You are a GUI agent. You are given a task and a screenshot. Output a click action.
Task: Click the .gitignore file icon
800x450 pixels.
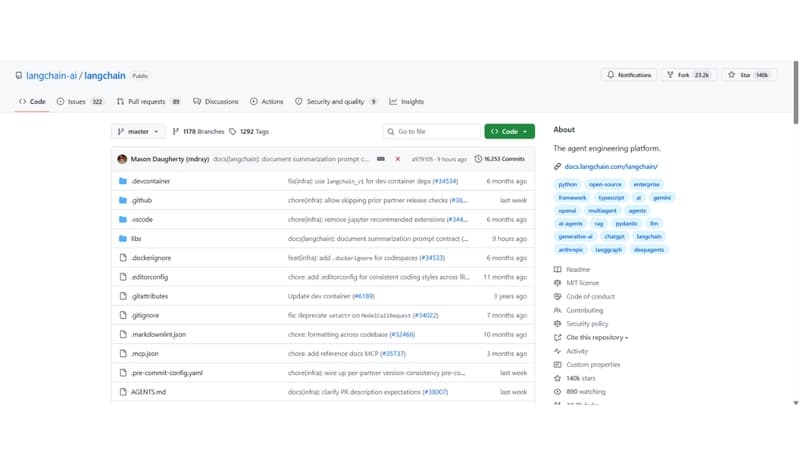point(122,315)
